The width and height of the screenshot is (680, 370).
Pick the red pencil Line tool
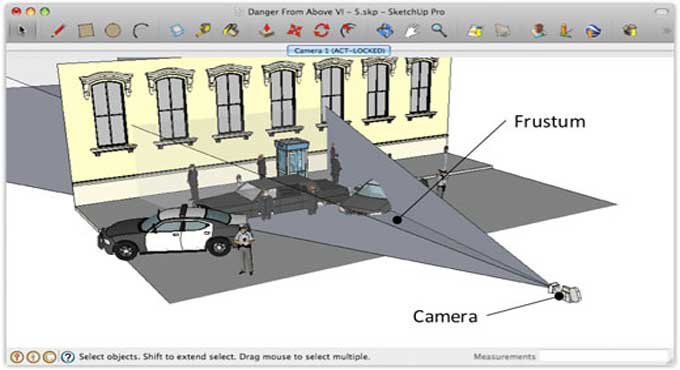pos(57,31)
